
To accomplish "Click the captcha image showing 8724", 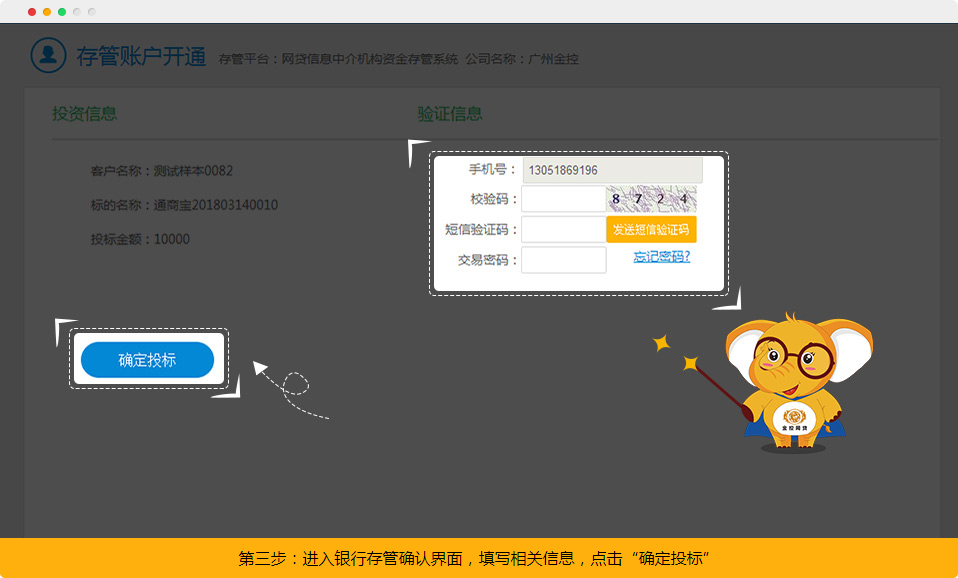I will coord(651,199).
